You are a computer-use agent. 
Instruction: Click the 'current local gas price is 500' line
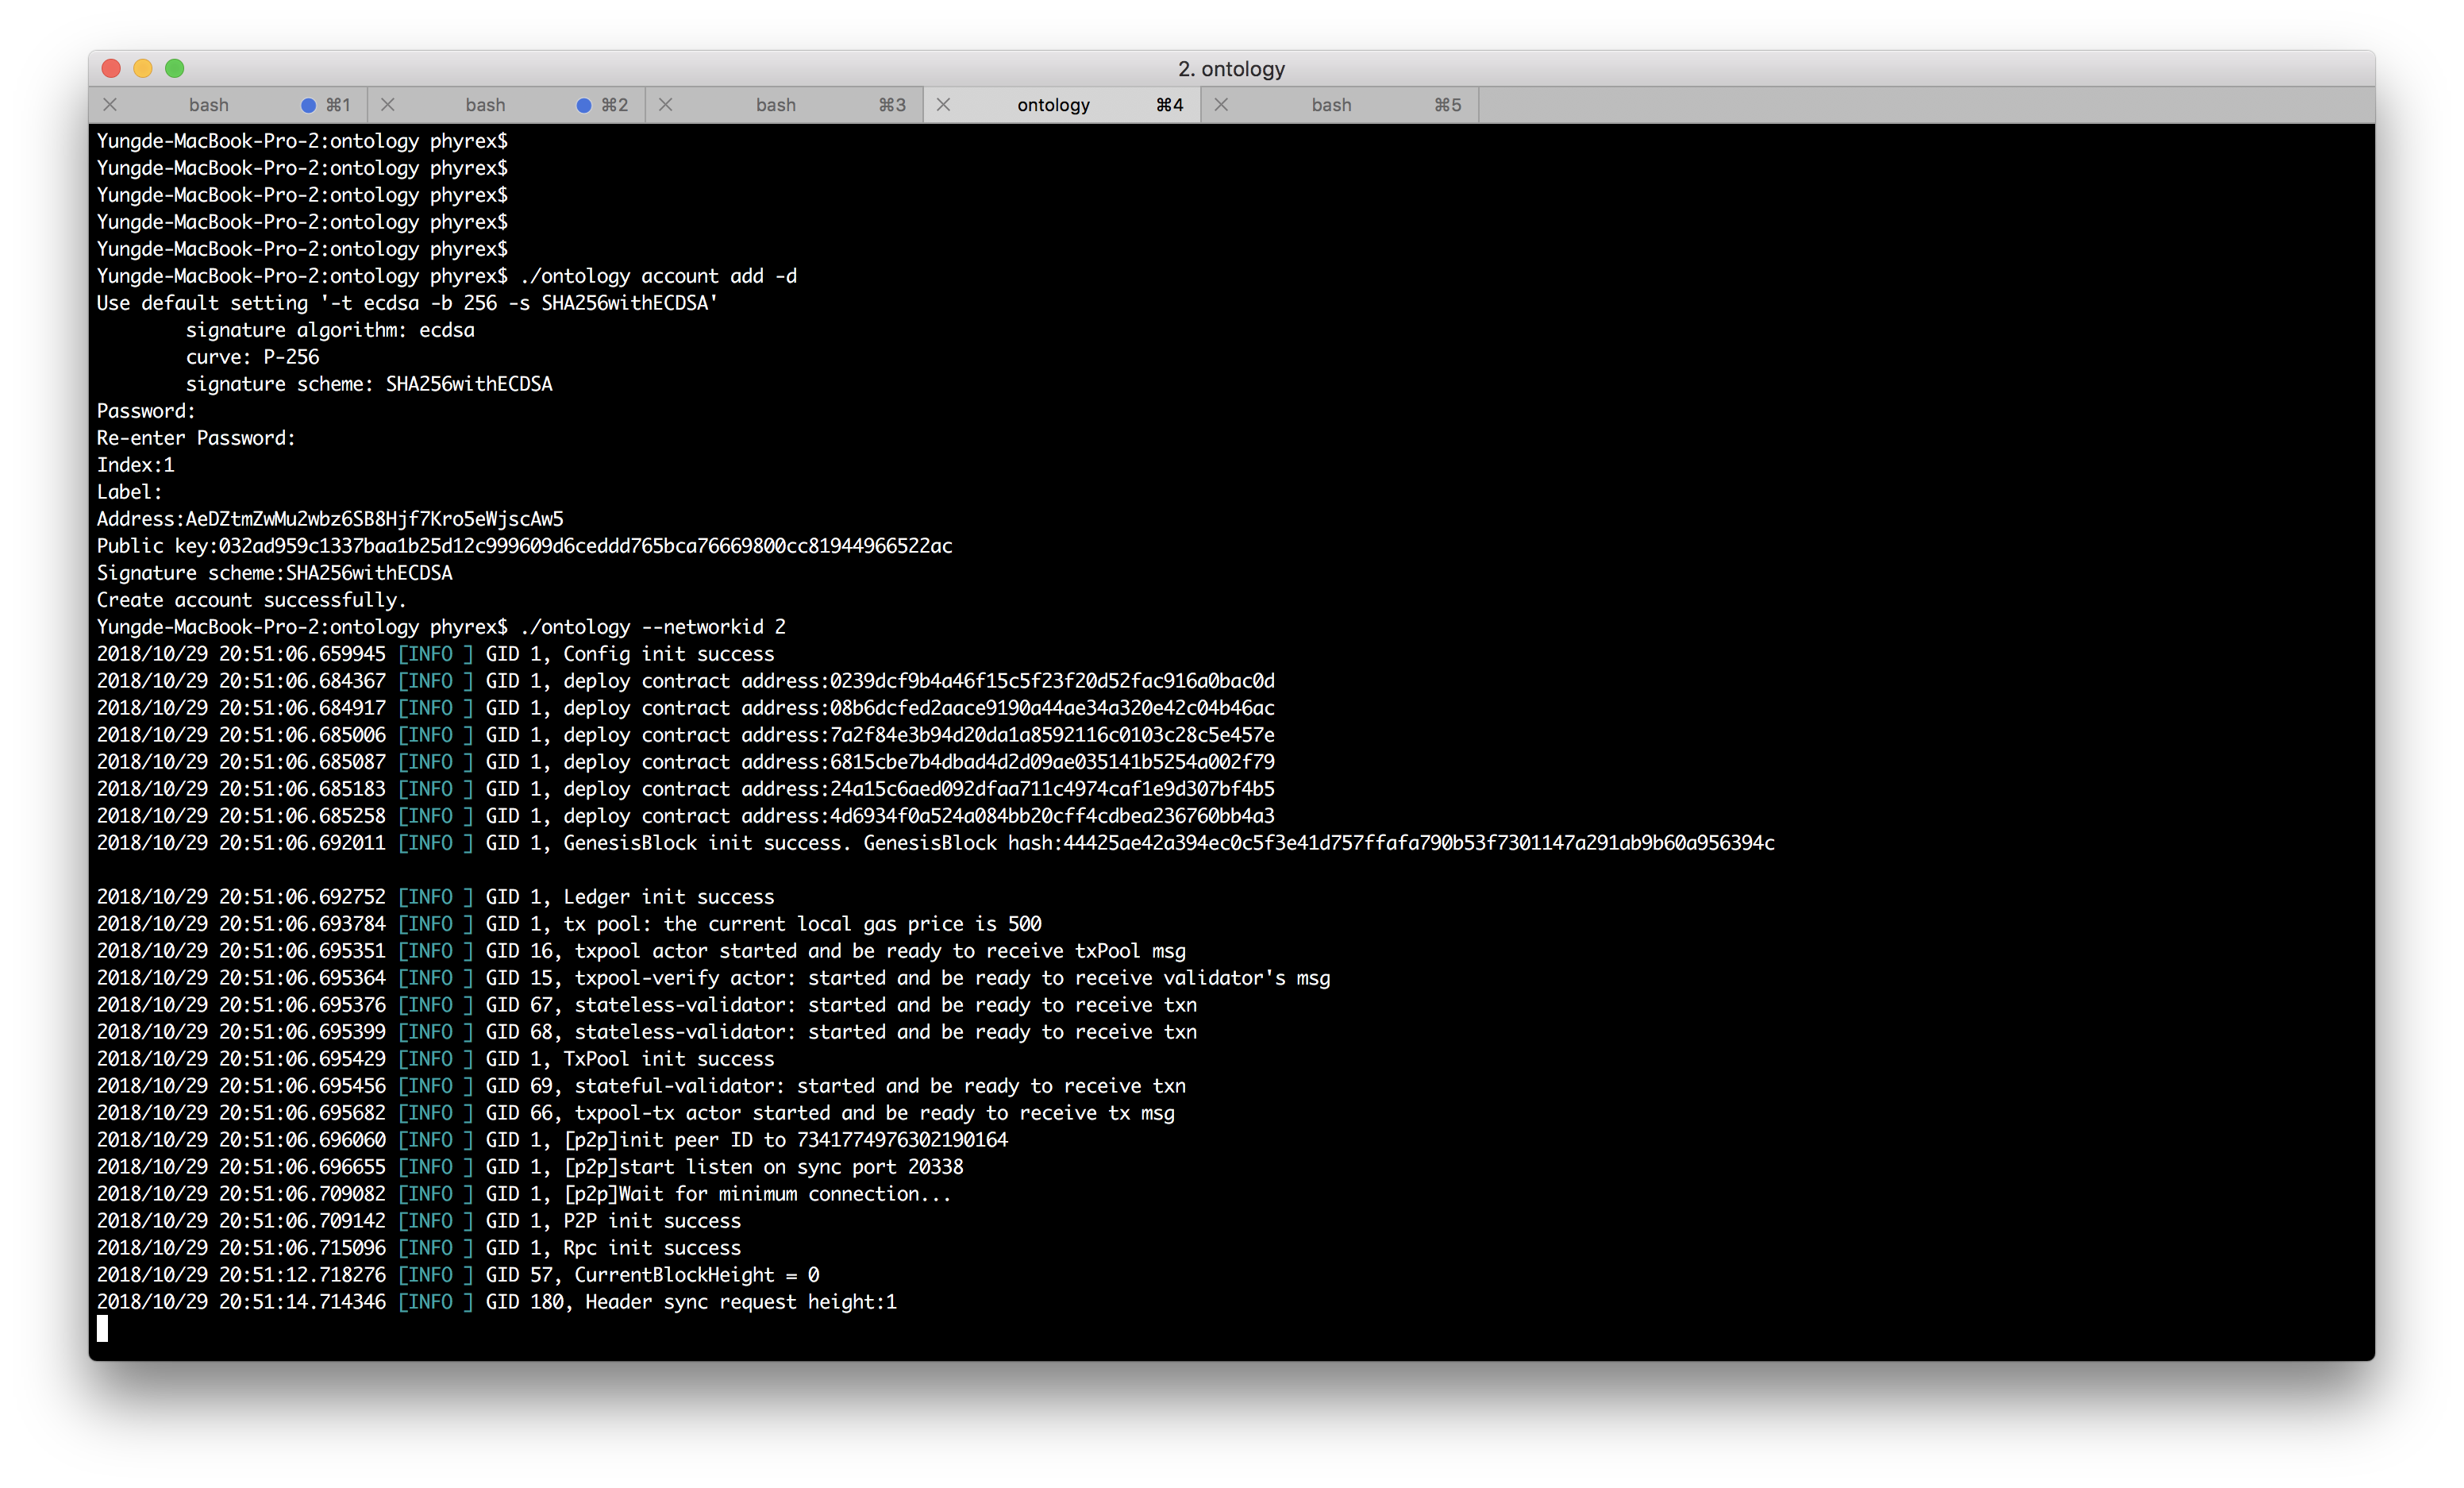[569, 924]
